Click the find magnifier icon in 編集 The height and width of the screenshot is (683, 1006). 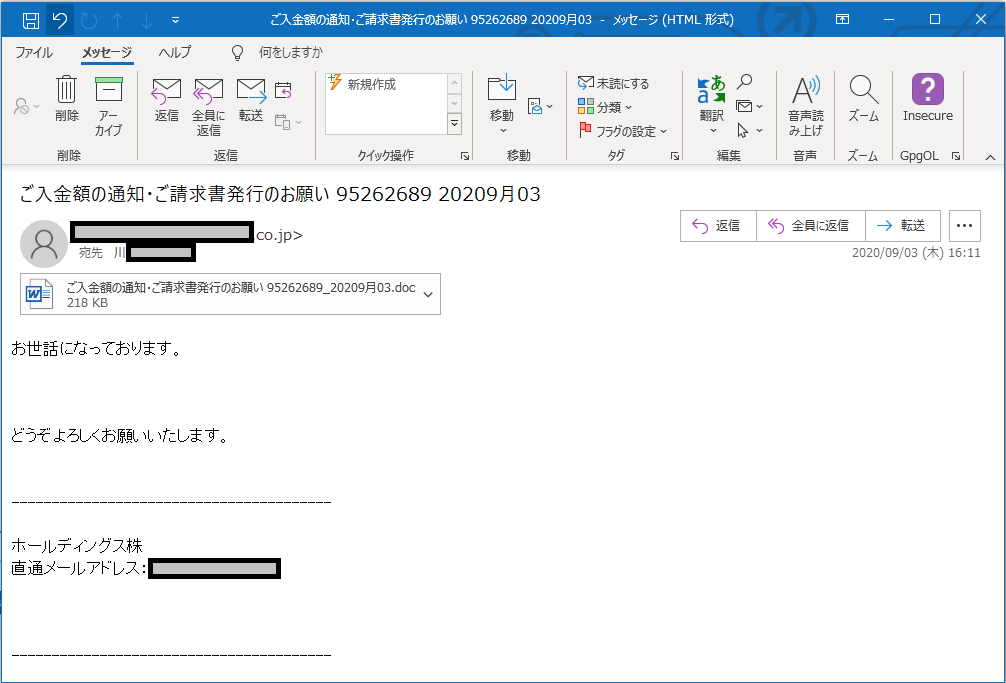point(744,81)
